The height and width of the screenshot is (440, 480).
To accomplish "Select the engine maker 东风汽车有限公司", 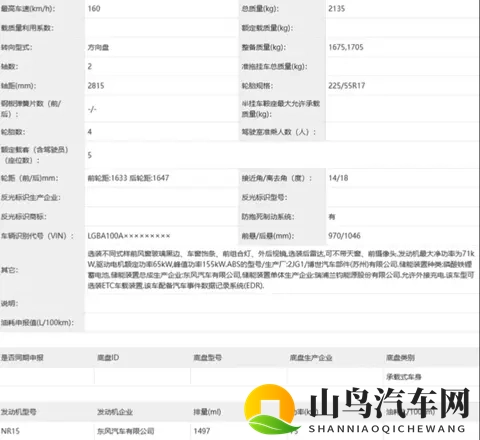I will pos(126,431).
